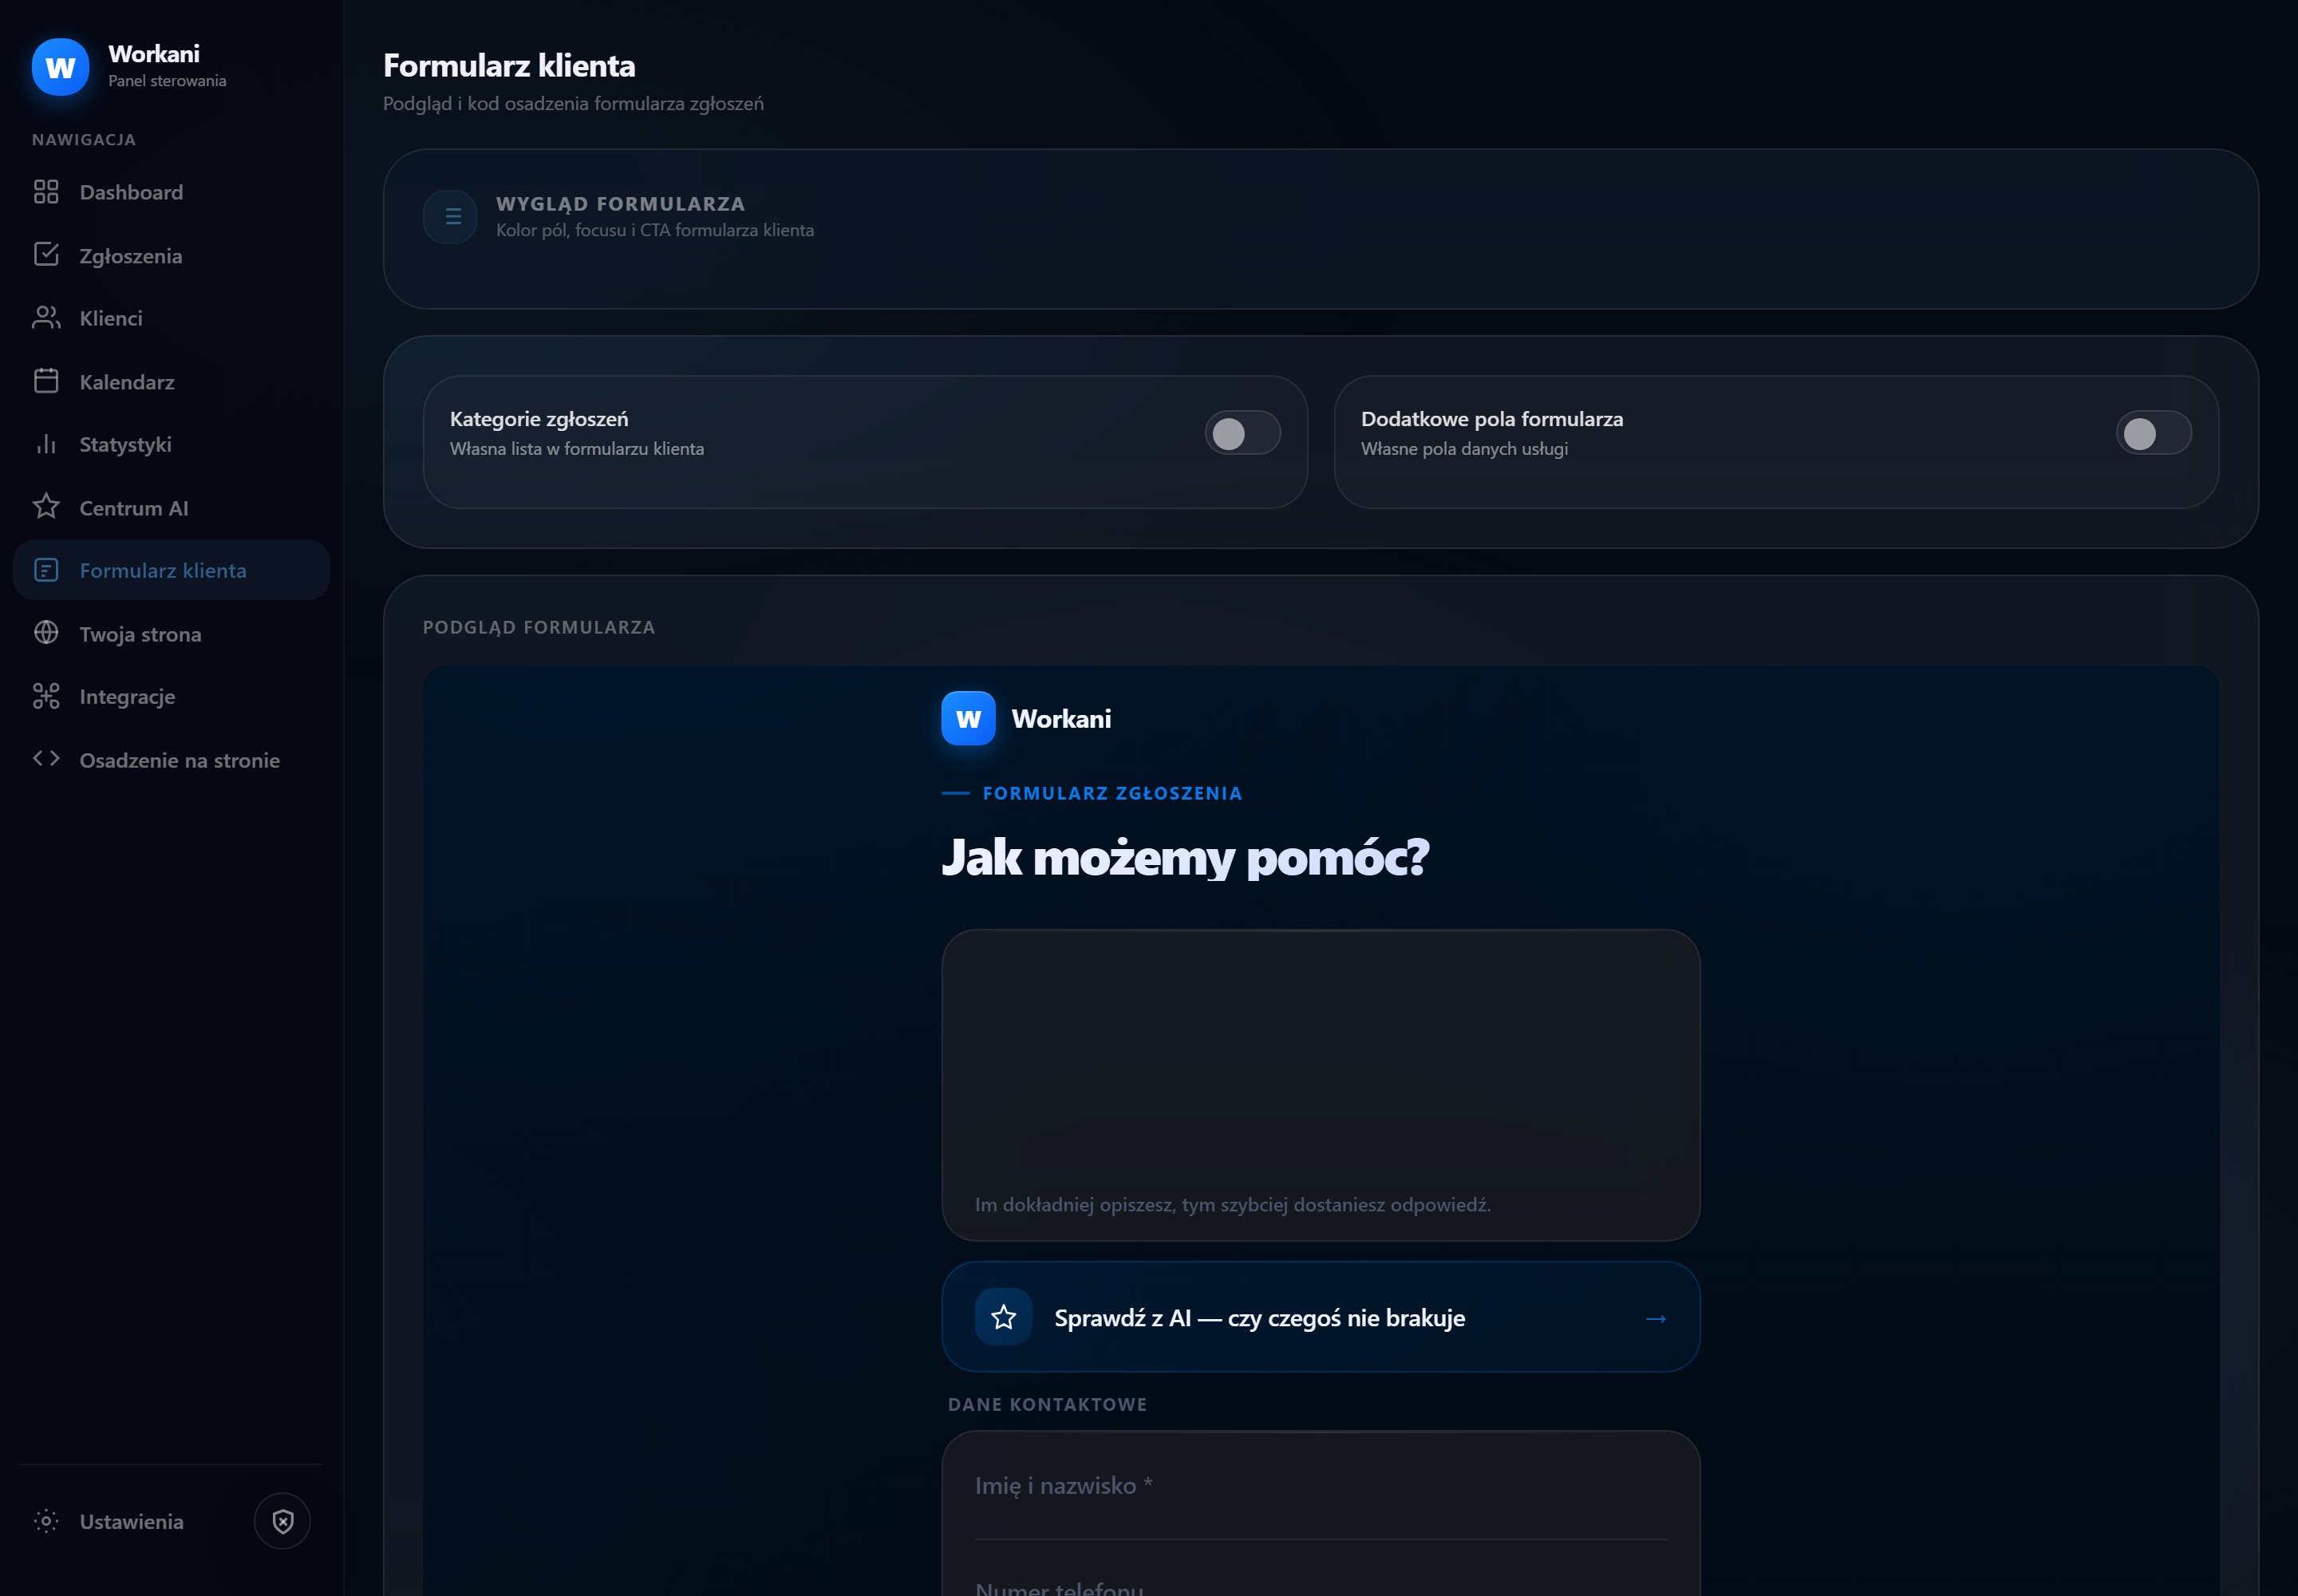Click the Centrum AI star icon
This screenshot has width=2298, height=1596.
(46, 507)
